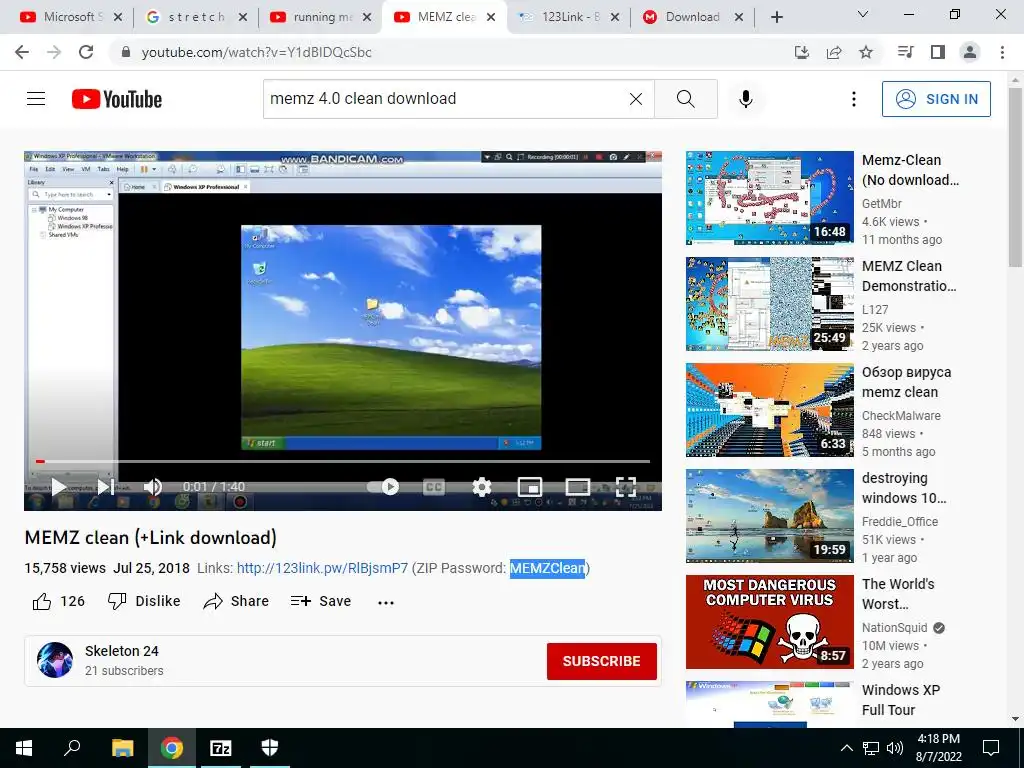Click the address bar URL
1024x768 pixels.
[257, 52]
